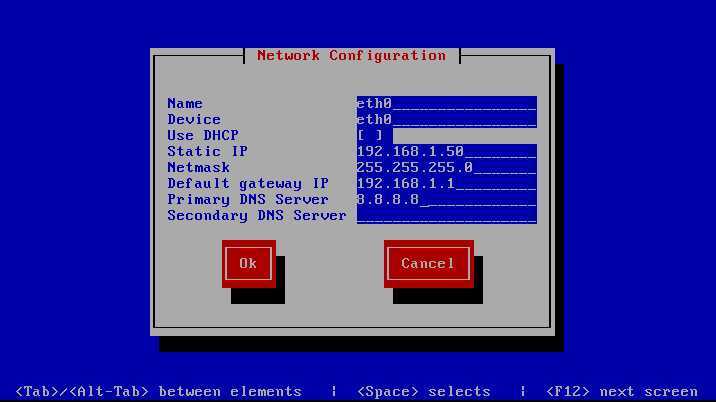Click the 'Use DHCP' label
Image resolution: width=716 pixels, height=402 pixels.
tap(203, 135)
